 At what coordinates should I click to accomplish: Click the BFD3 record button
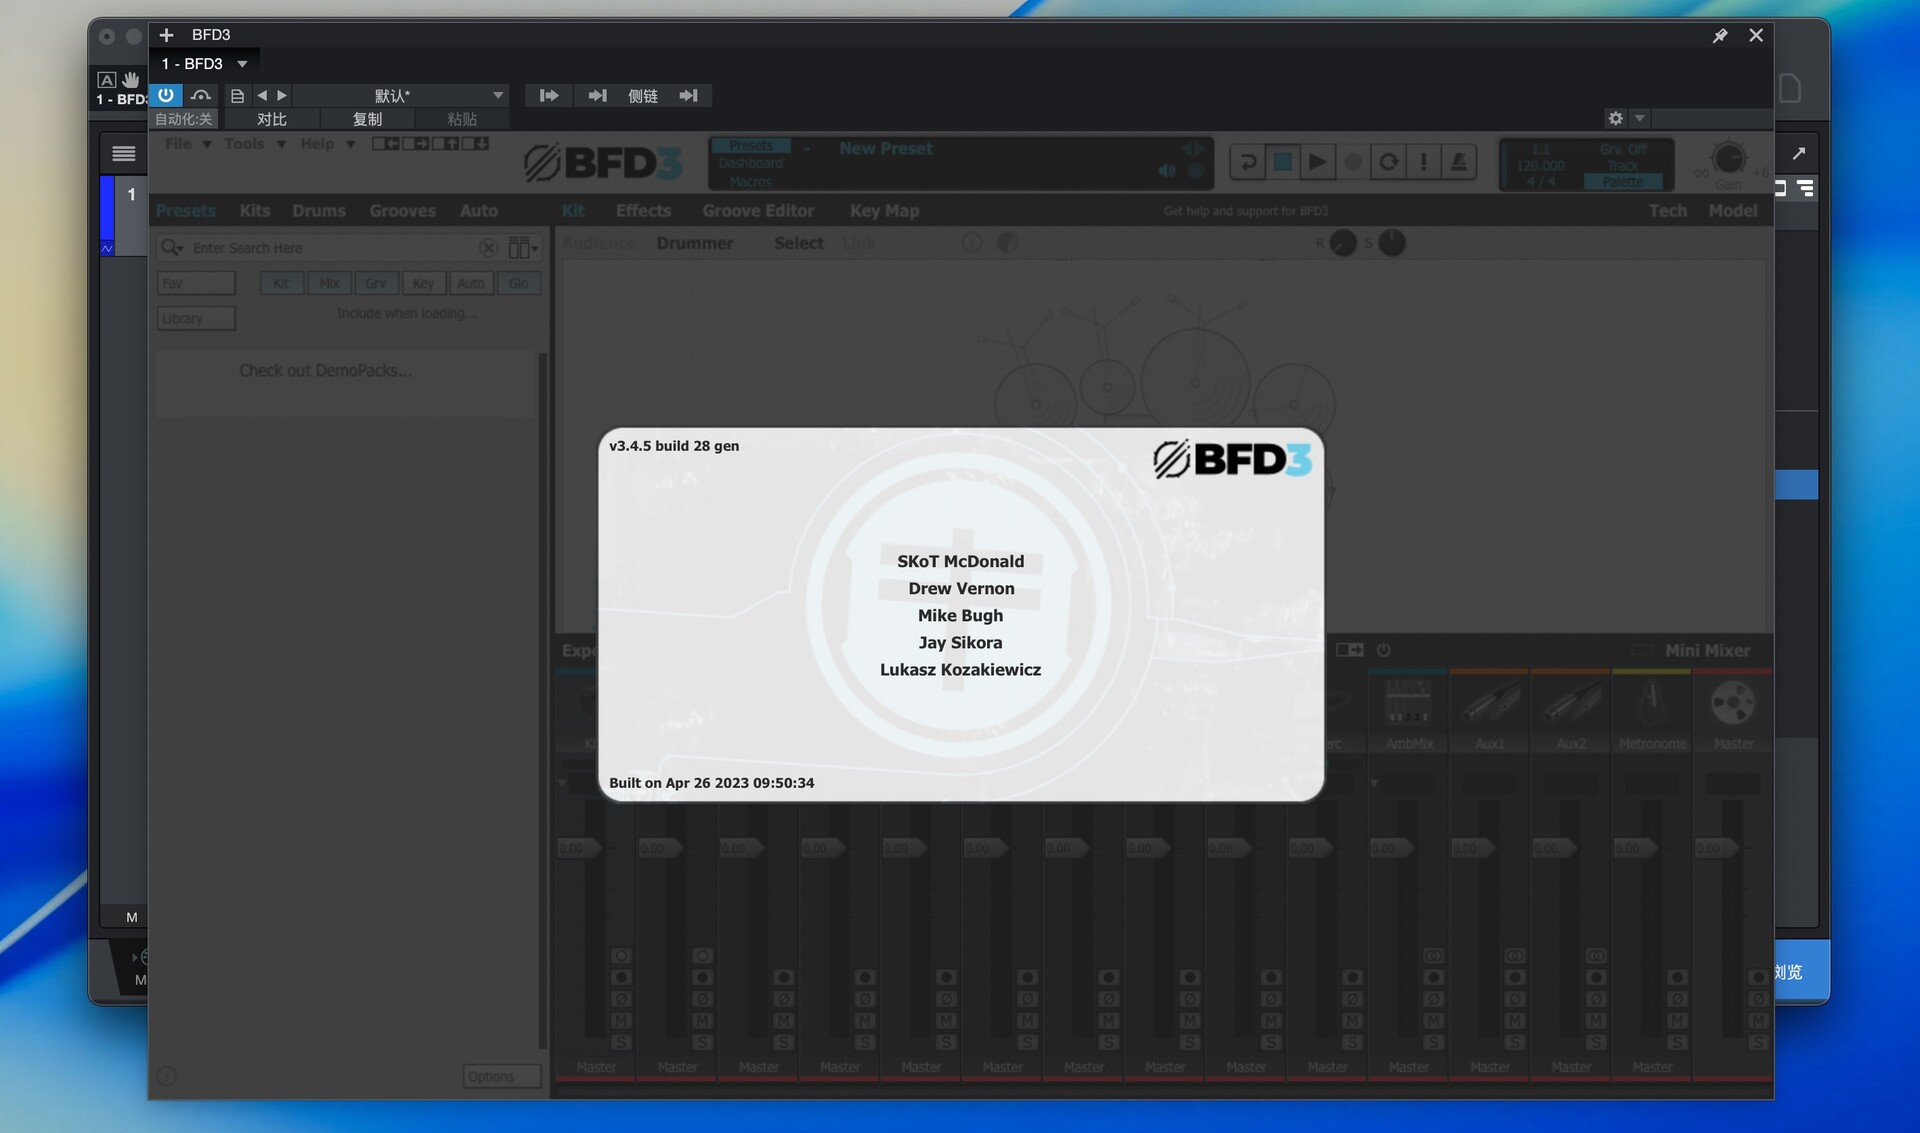1353,162
